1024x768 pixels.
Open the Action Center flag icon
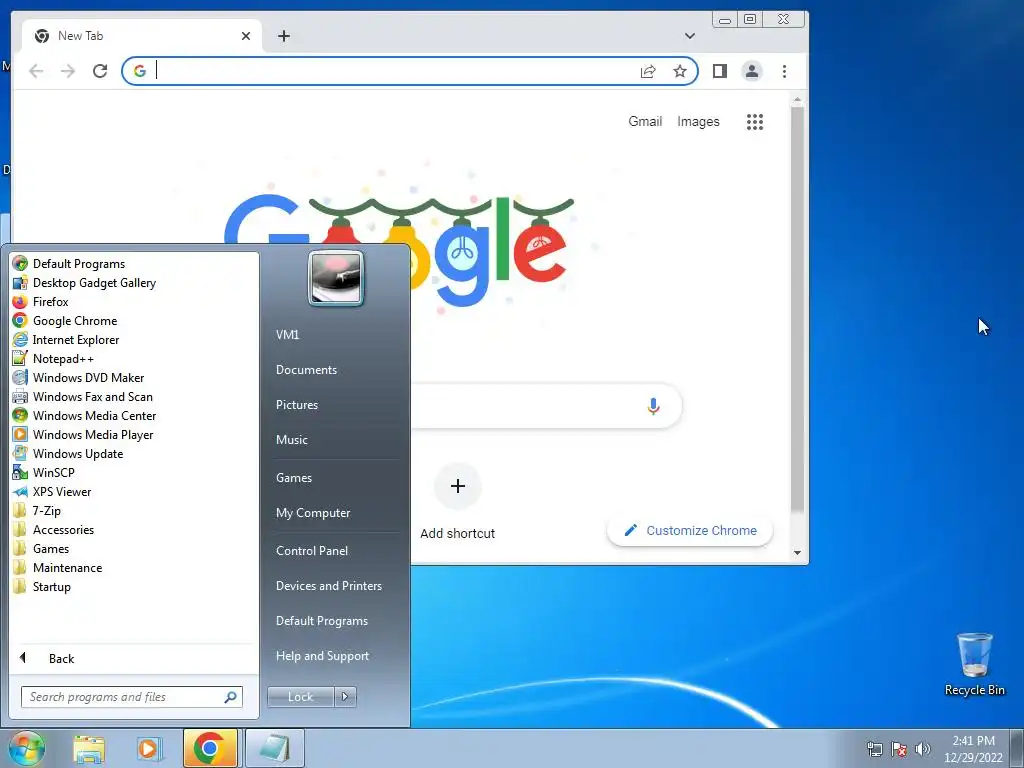(899, 749)
